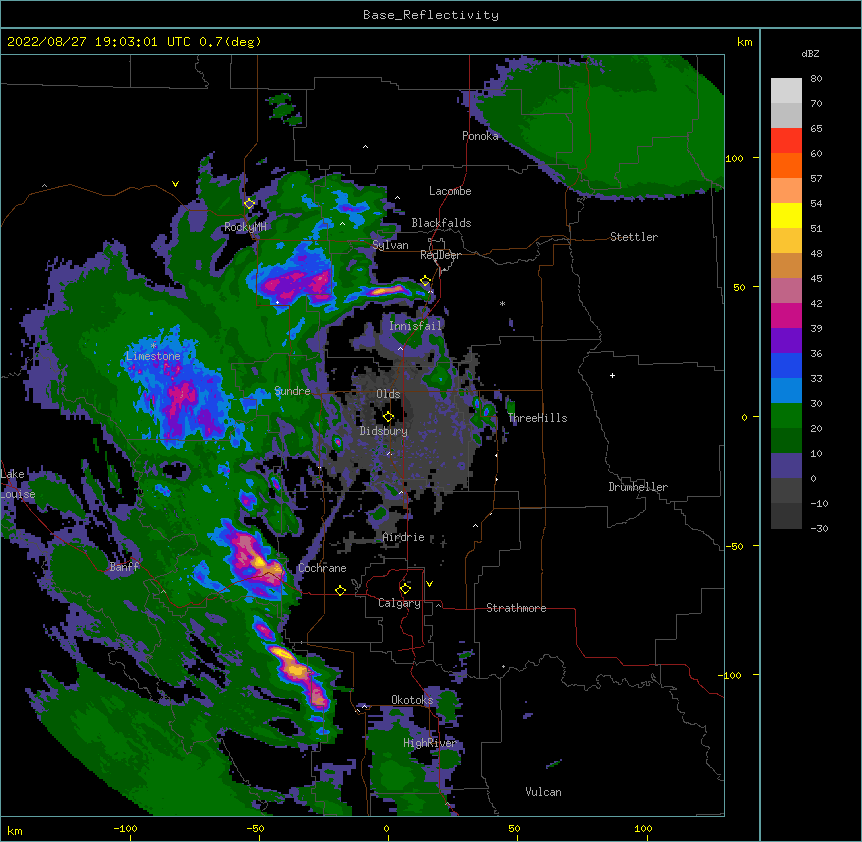
Task: Click the km unit label at top right
Action: tap(745, 42)
